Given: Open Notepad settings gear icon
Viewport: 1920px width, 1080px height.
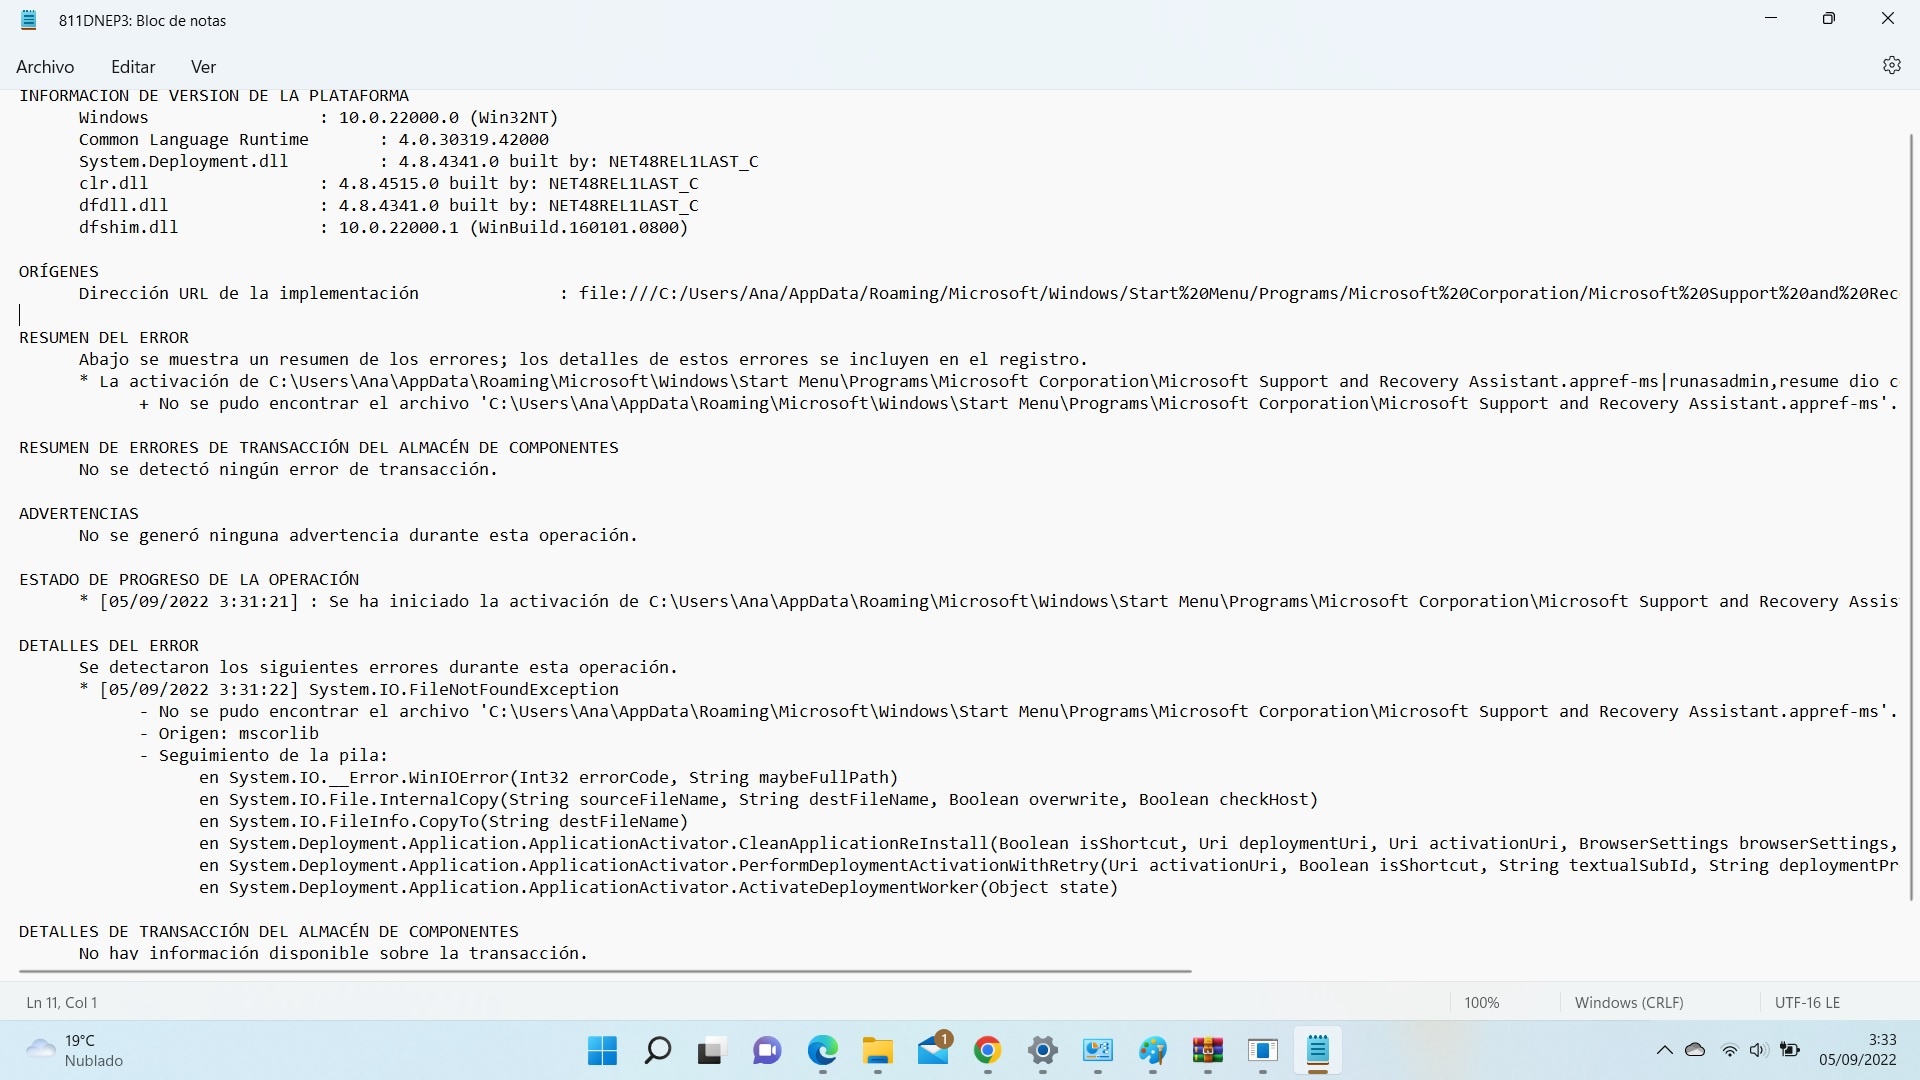Looking at the screenshot, I should [x=1891, y=66].
